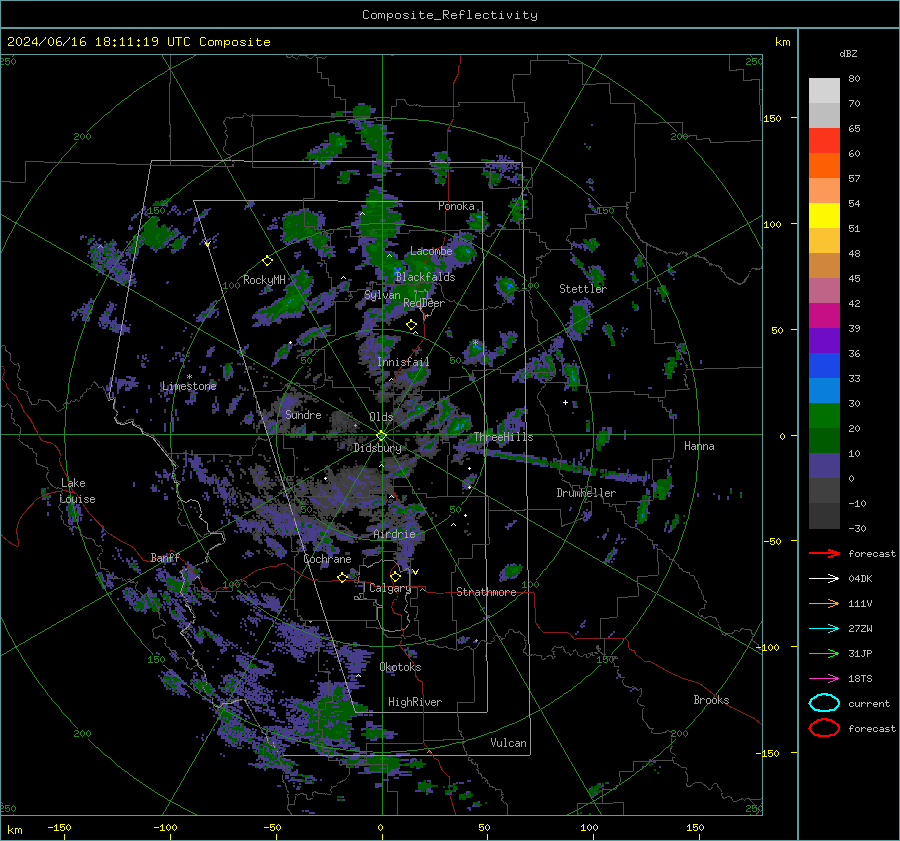Click the Airdrie label
Screen dimensions: 900x841
tap(394, 534)
